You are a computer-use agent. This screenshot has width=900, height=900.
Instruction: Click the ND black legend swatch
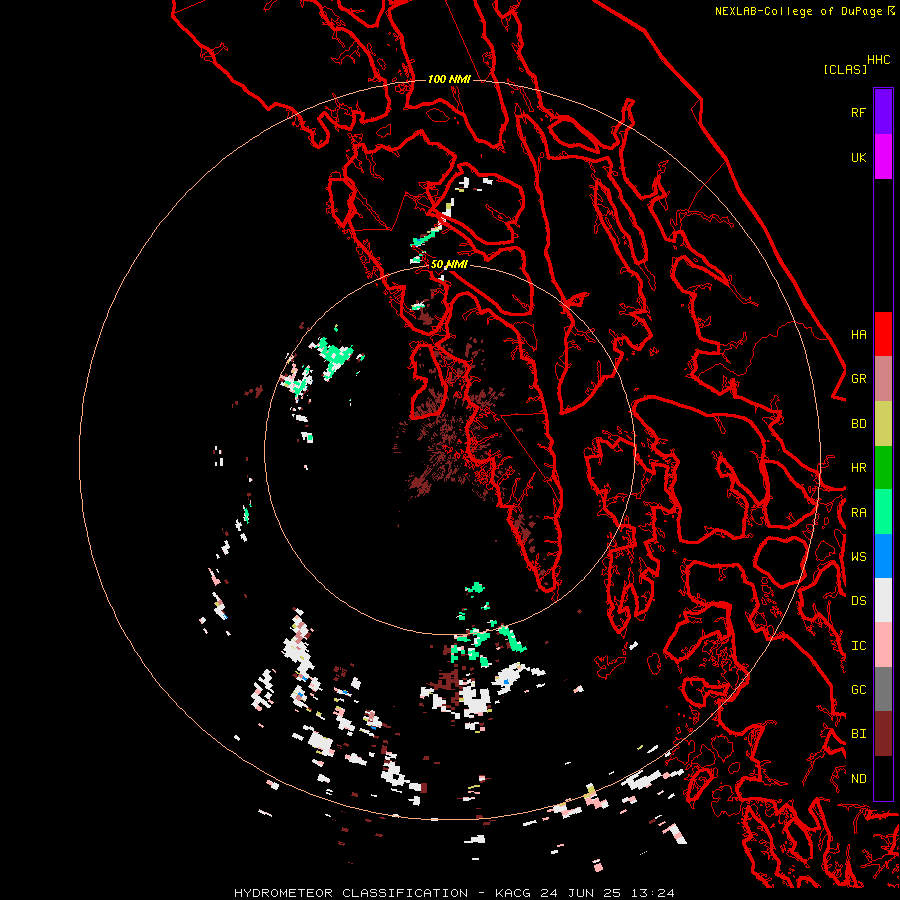pyautogui.click(x=883, y=778)
